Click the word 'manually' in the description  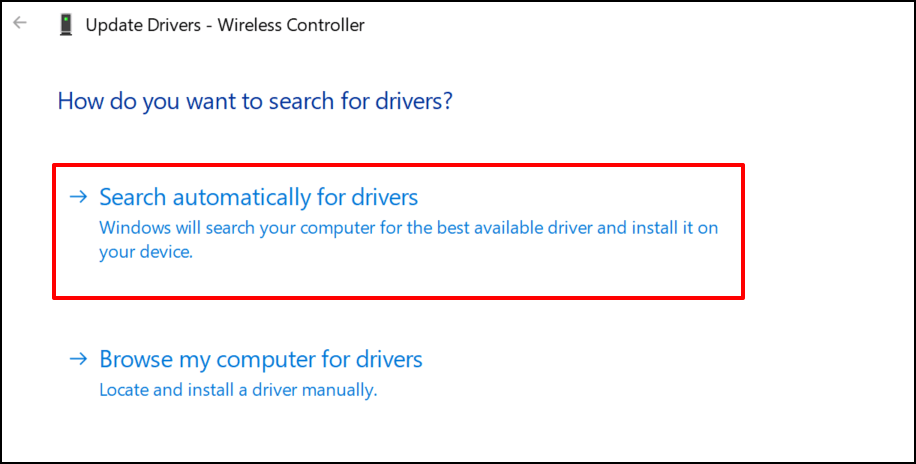[343, 390]
